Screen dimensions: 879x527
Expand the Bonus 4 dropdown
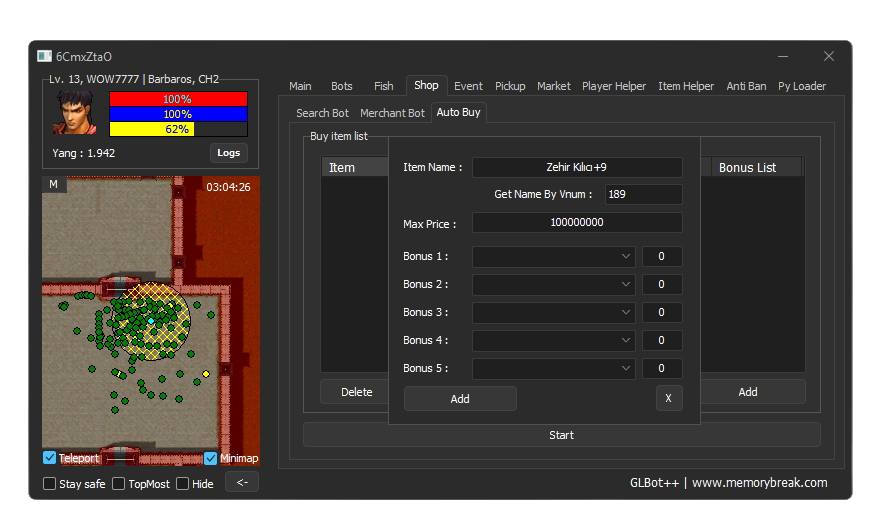coord(553,340)
